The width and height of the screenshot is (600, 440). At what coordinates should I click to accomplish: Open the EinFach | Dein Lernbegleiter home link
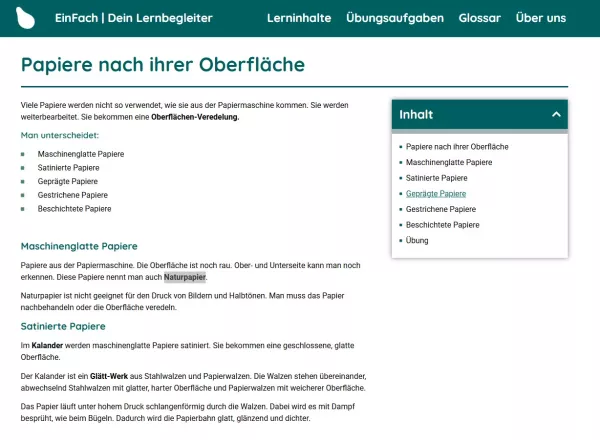point(134,18)
